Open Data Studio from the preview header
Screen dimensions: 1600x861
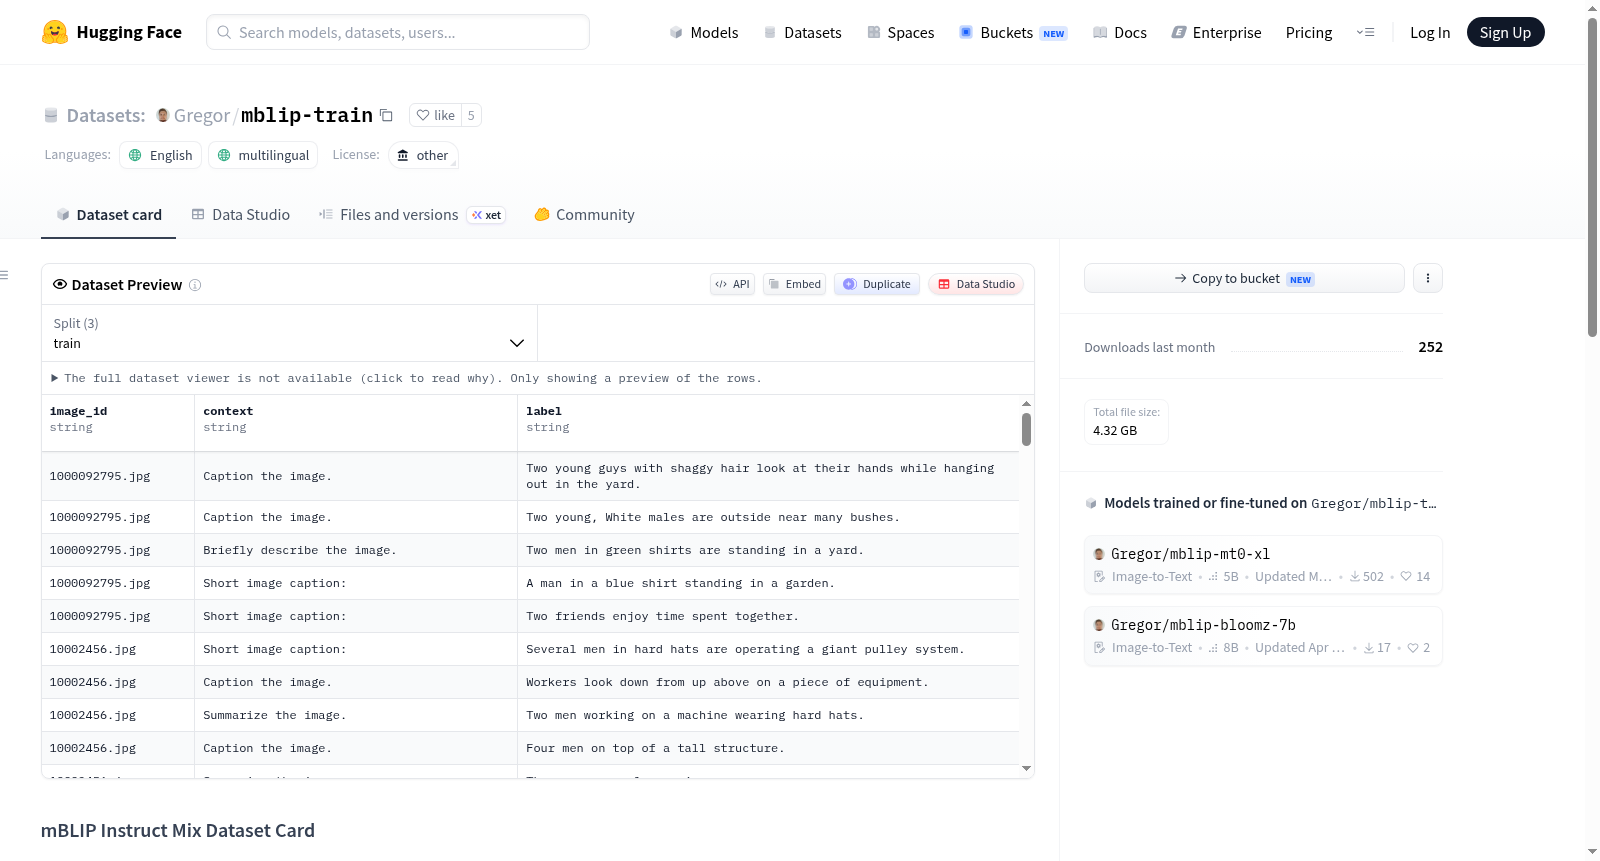click(976, 284)
